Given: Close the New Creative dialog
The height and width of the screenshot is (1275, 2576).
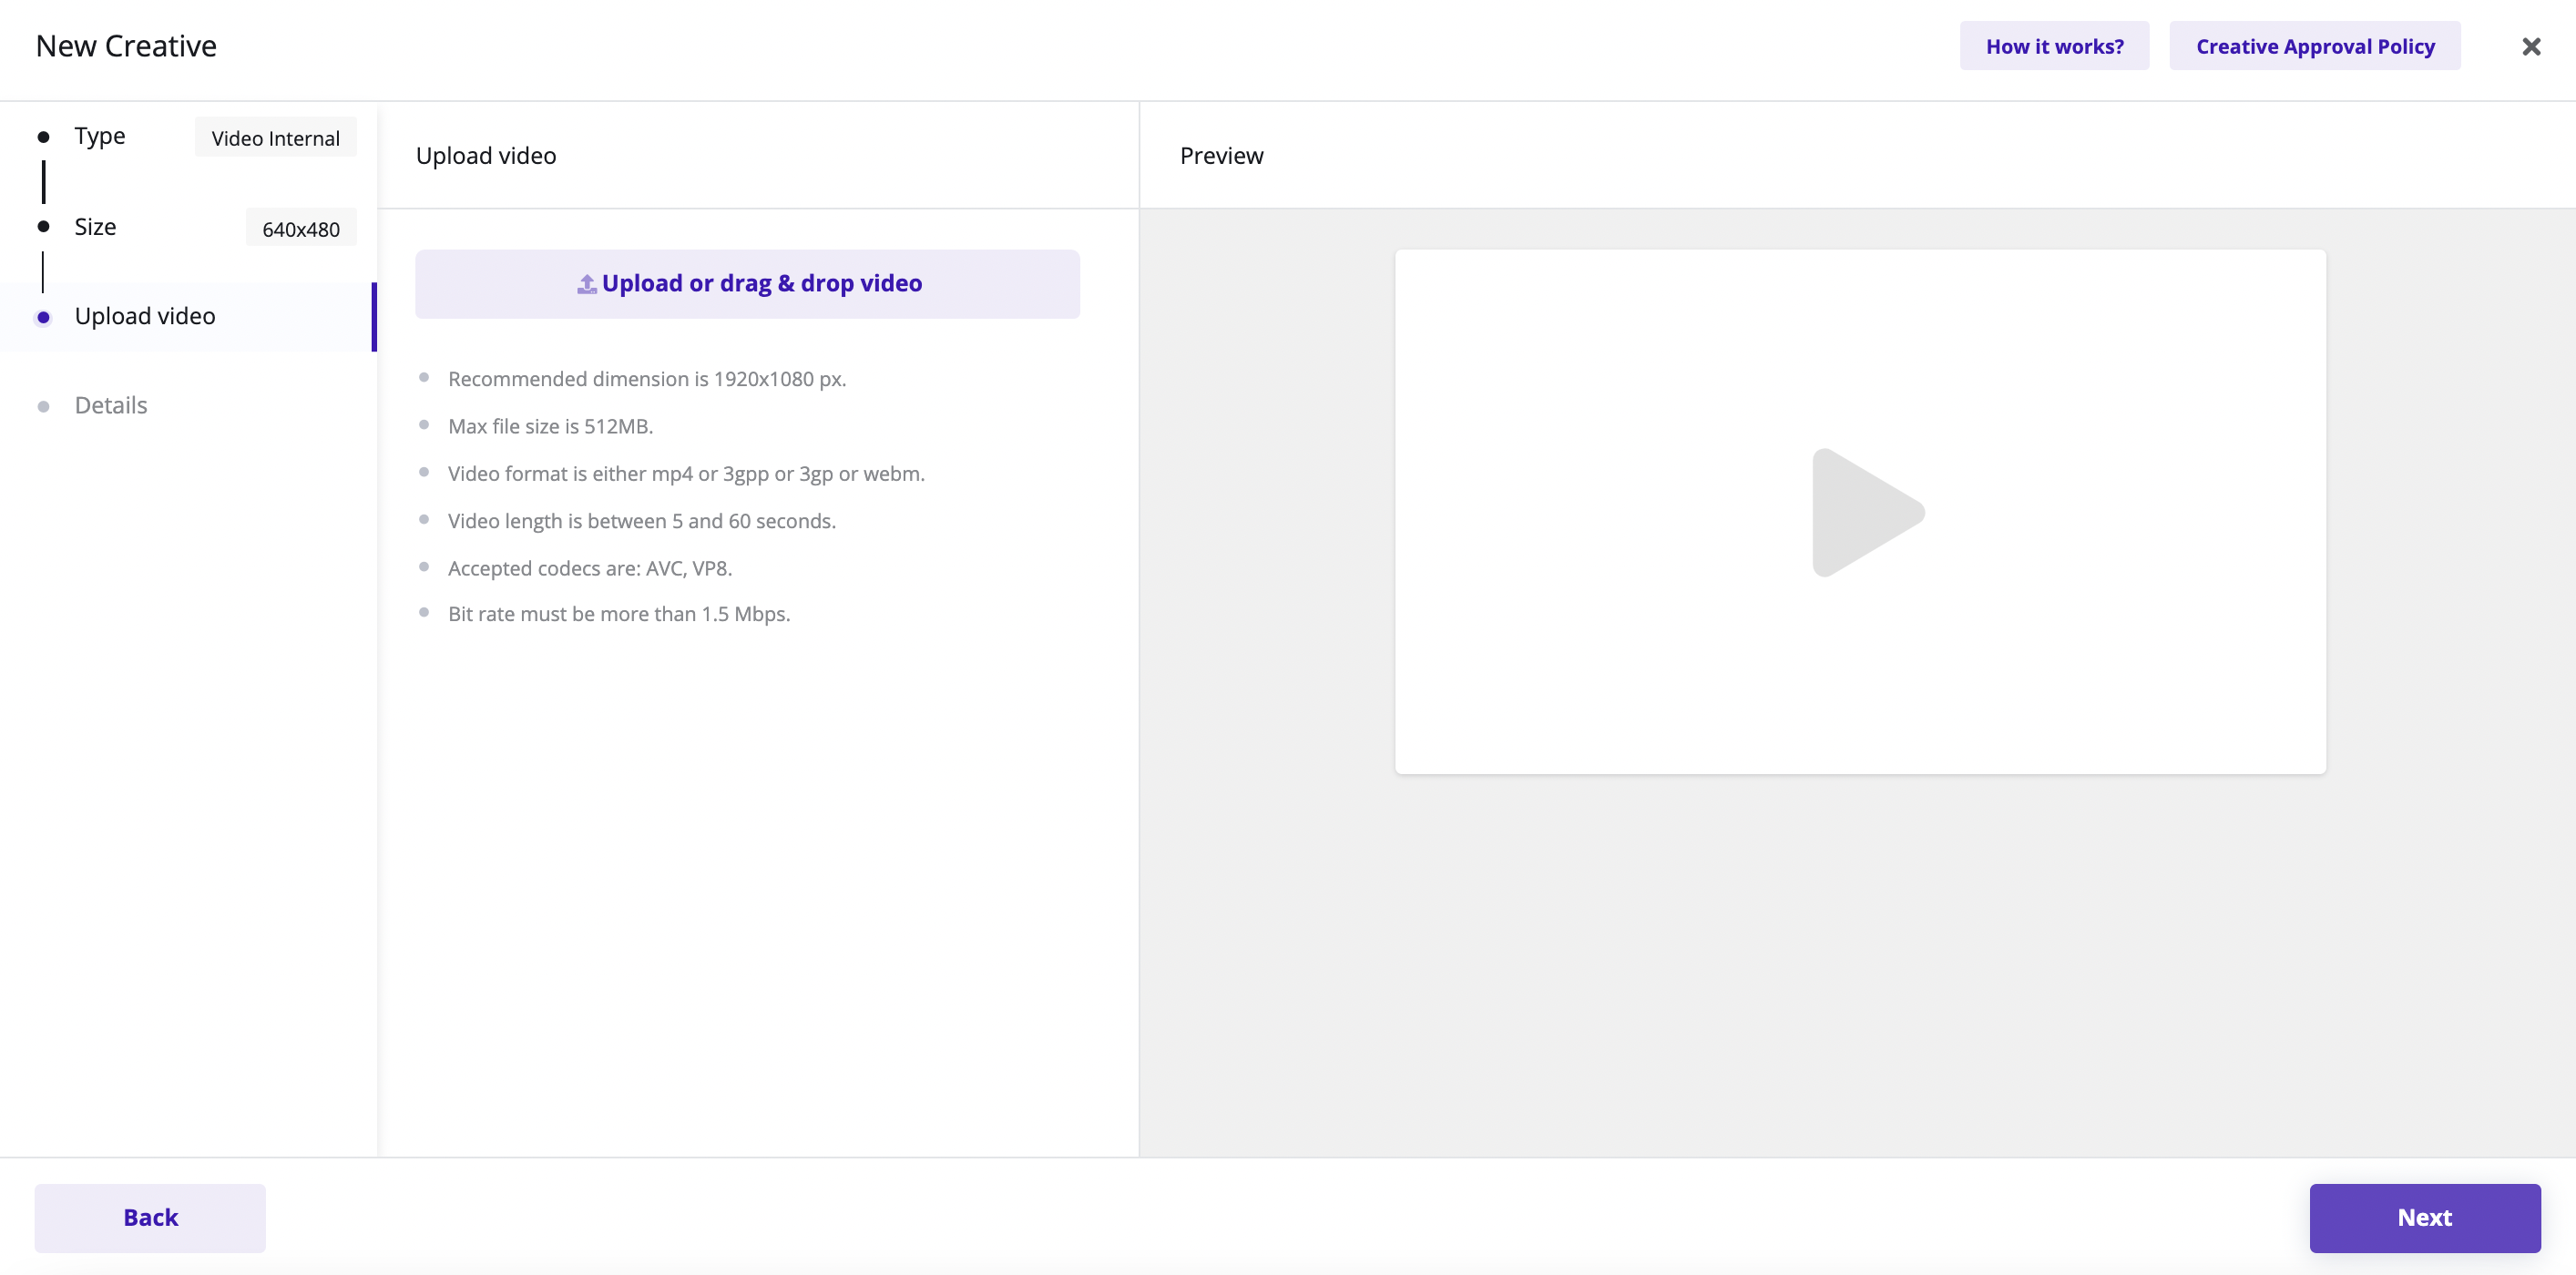Looking at the screenshot, I should pyautogui.click(x=2531, y=47).
